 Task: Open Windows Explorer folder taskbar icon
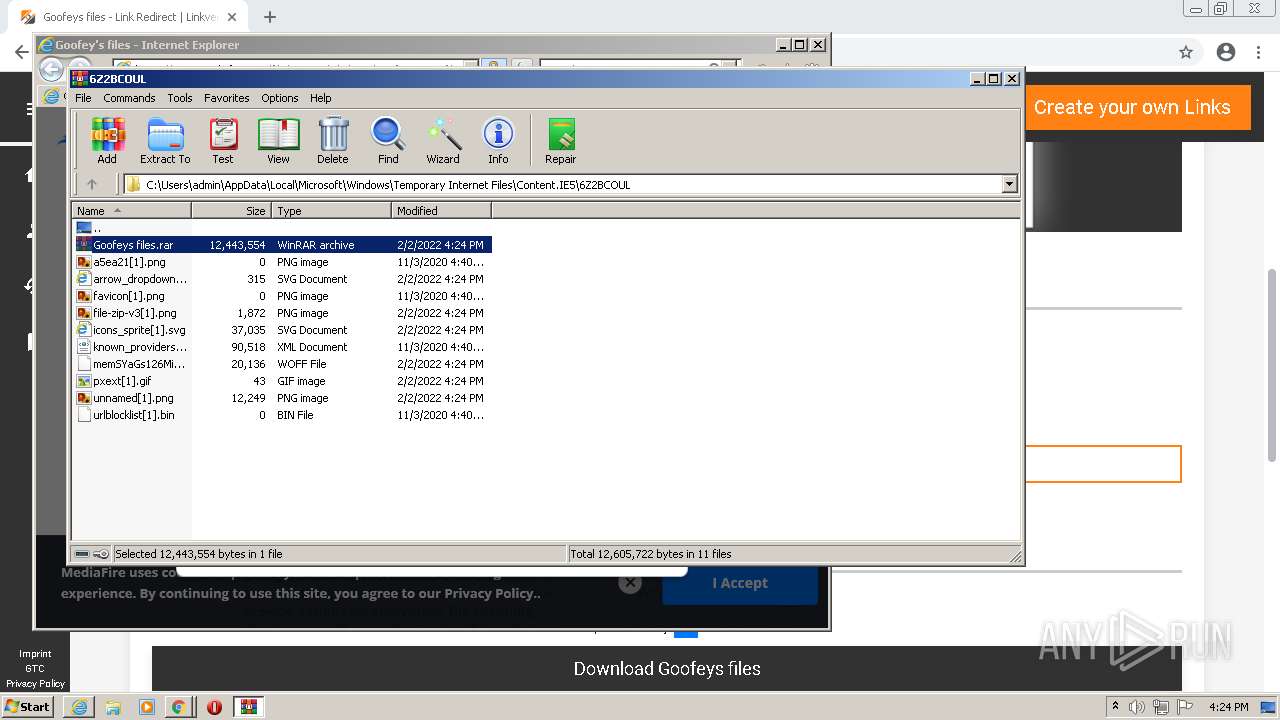click(x=113, y=707)
